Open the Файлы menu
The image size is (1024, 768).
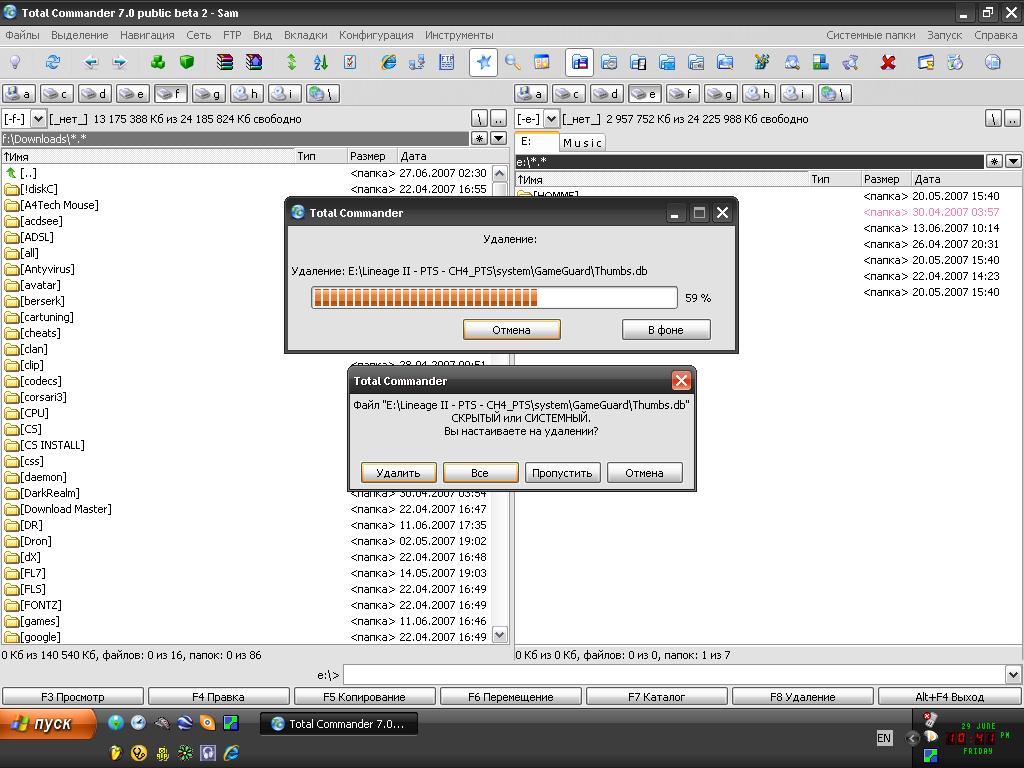click(x=22, y=35)
